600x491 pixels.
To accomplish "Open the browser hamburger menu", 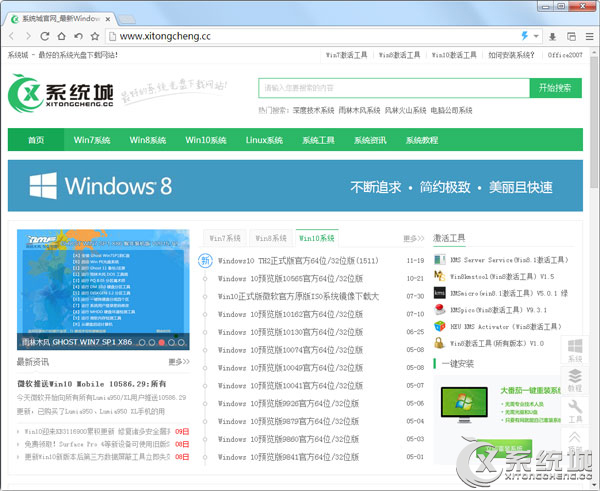I will [x=590, y=36].
